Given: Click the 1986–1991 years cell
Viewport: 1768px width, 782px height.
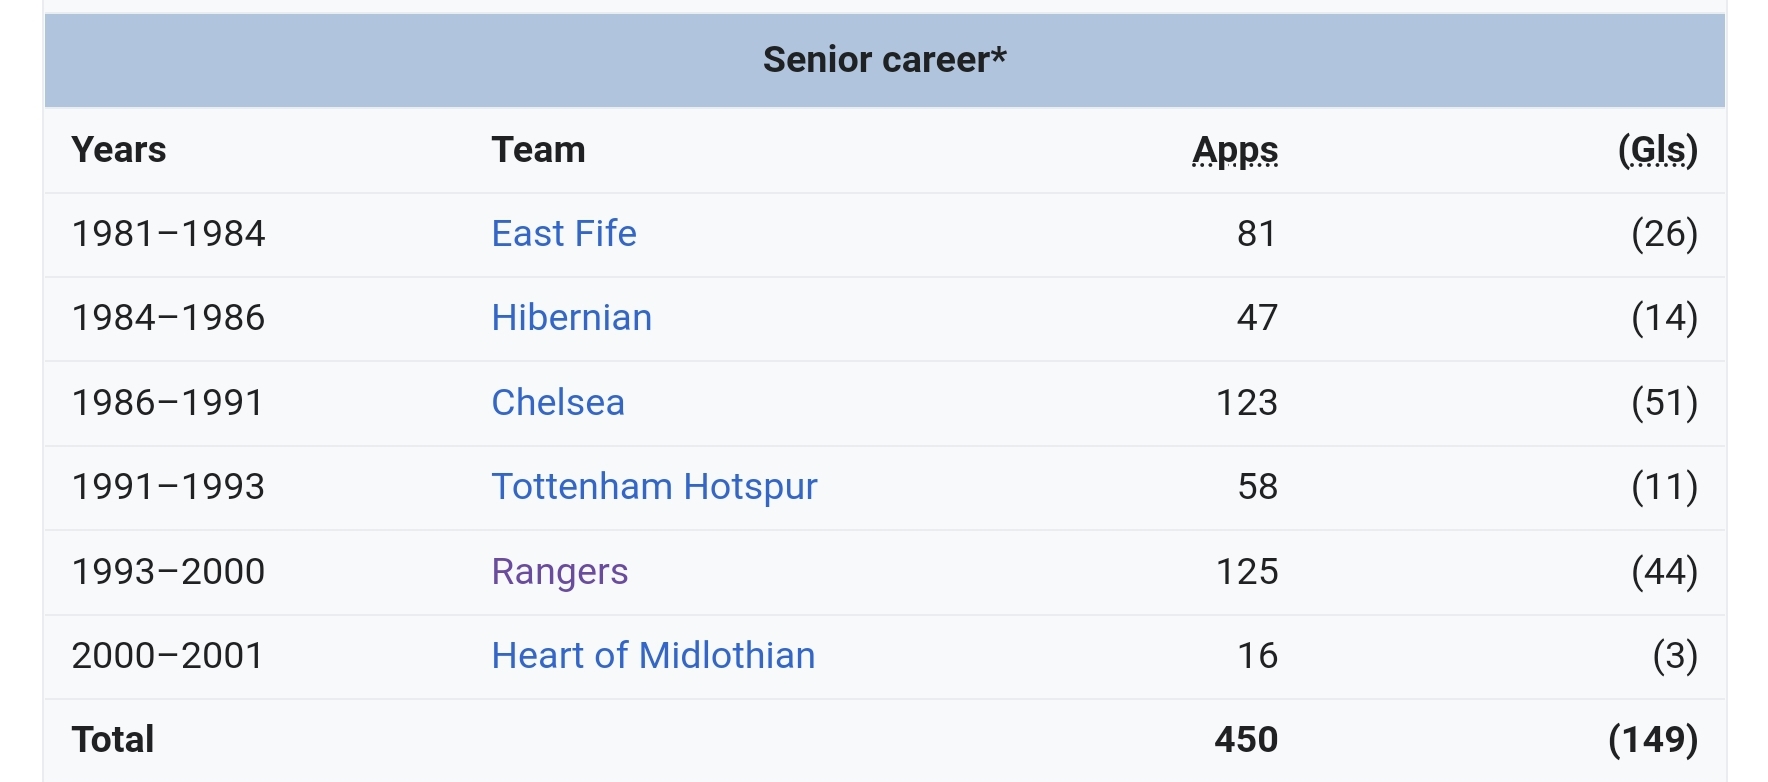Looking at the screenshot, I should tap(168, 403).
